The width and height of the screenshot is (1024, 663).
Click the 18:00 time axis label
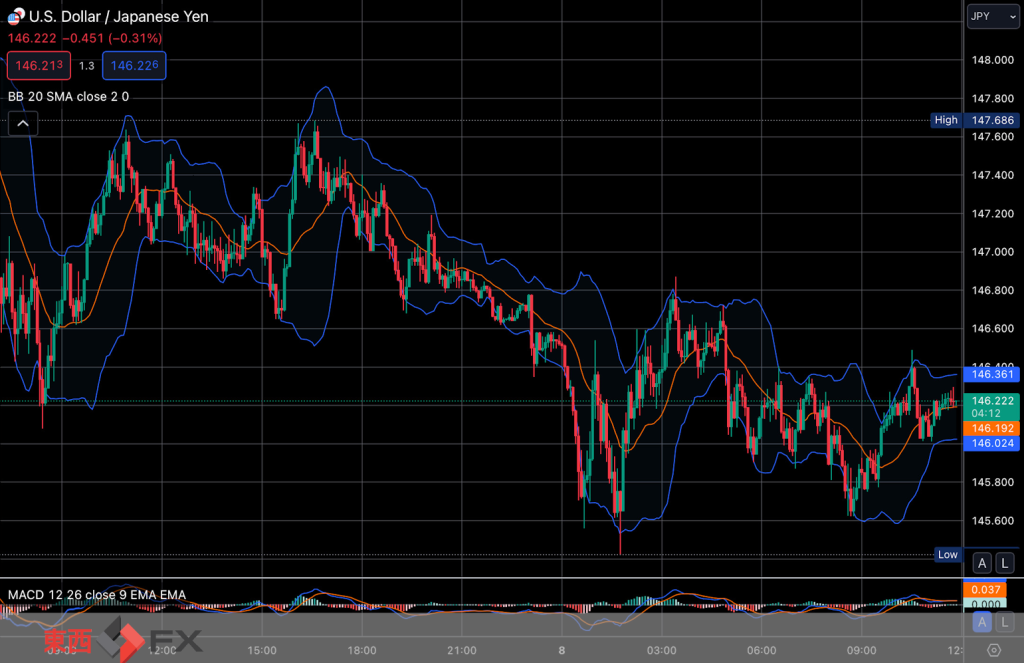click(362, 651)
